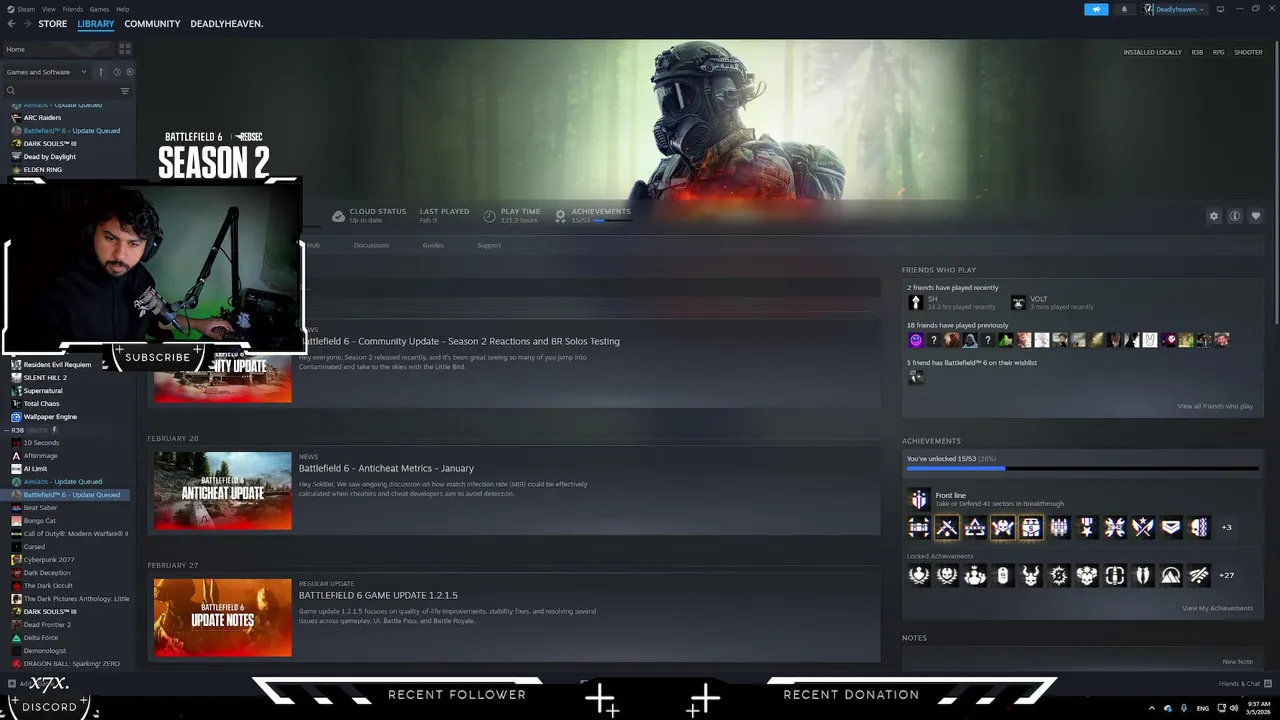This screenshot has height=720, width=1280.
Task: Open the Support tab
Action: coord(489,245)
